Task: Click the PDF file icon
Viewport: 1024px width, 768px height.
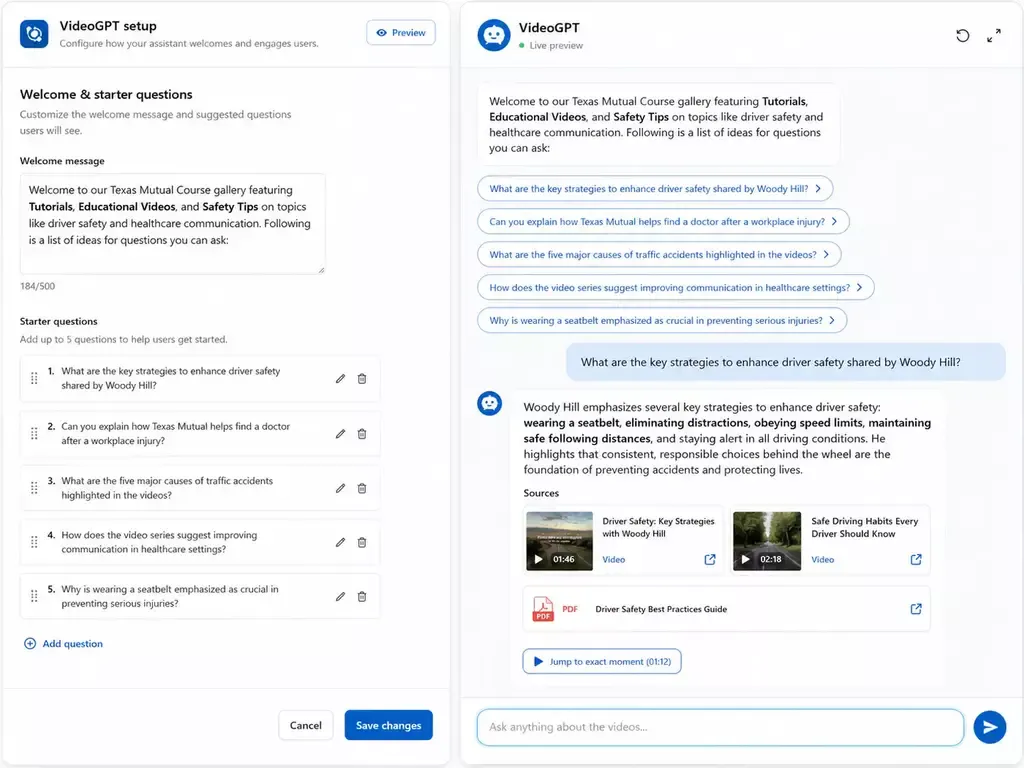Action: pyautogui.click(x=543, y=609)
